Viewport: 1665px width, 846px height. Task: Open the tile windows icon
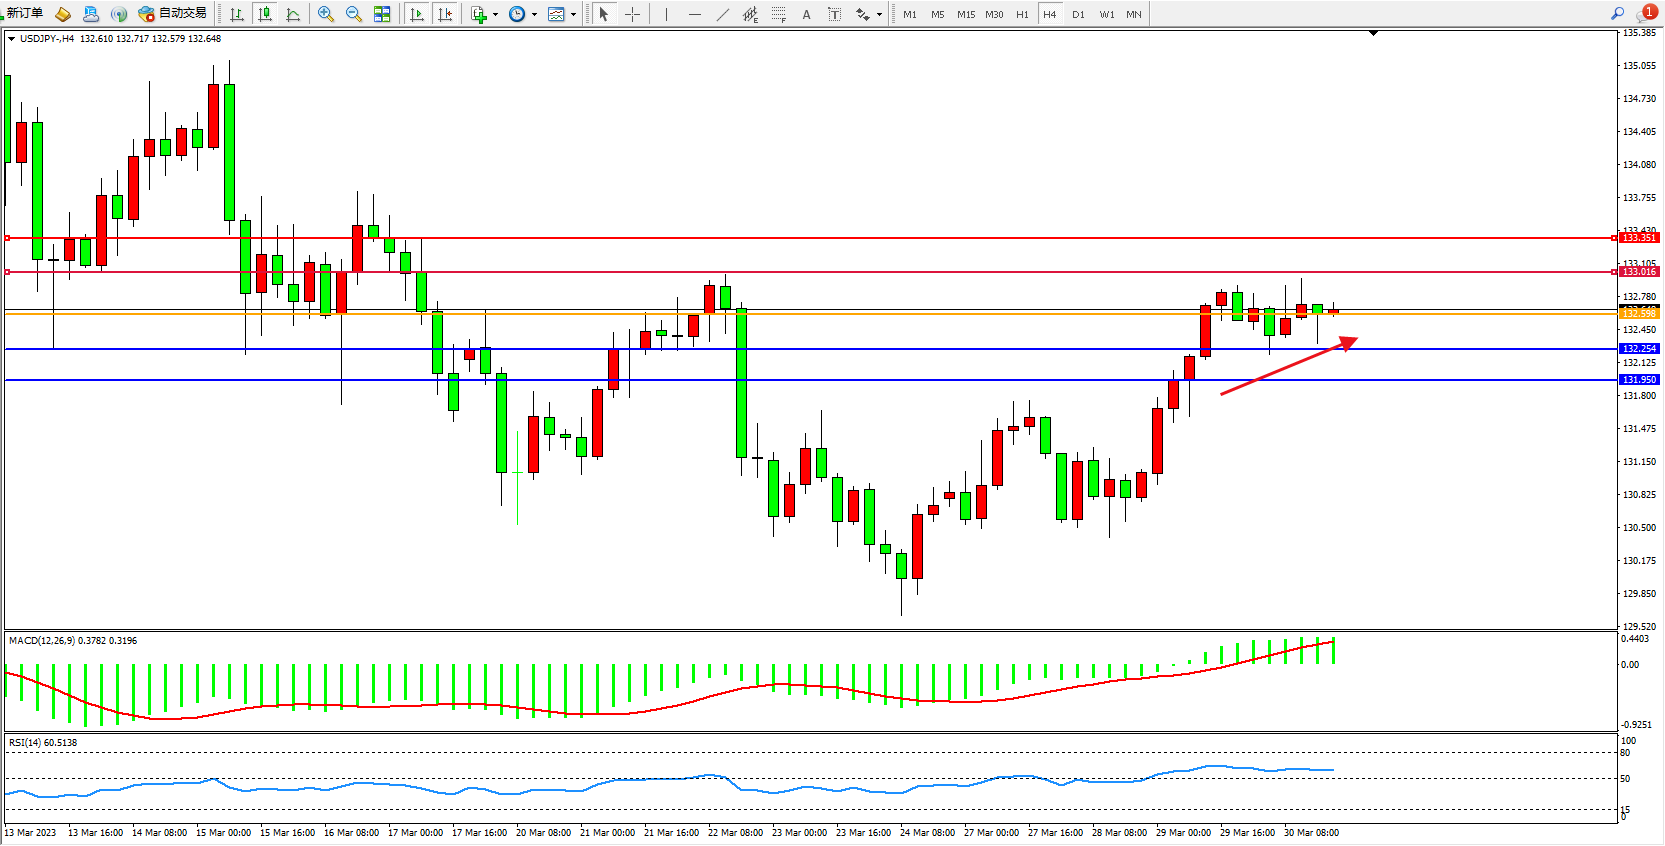(382, 14)
